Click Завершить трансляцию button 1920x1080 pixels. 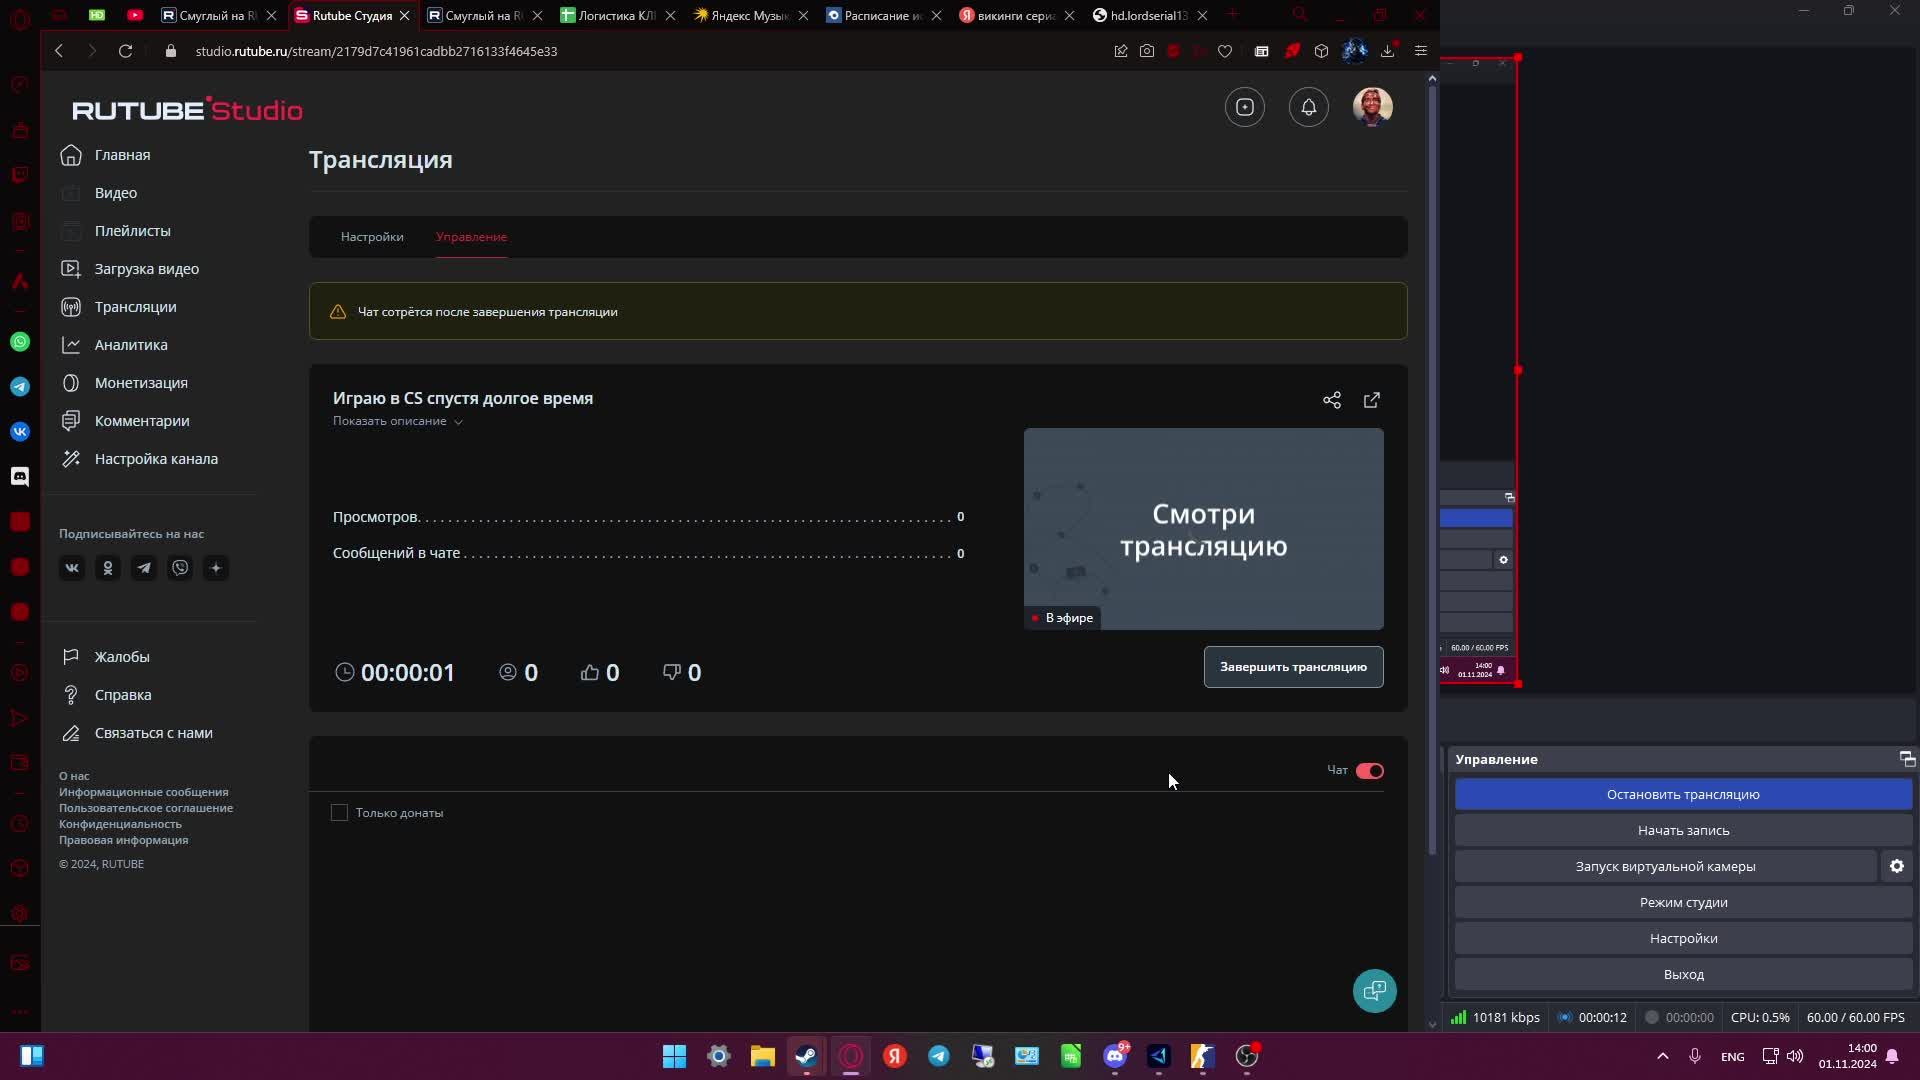(1293, 667)
